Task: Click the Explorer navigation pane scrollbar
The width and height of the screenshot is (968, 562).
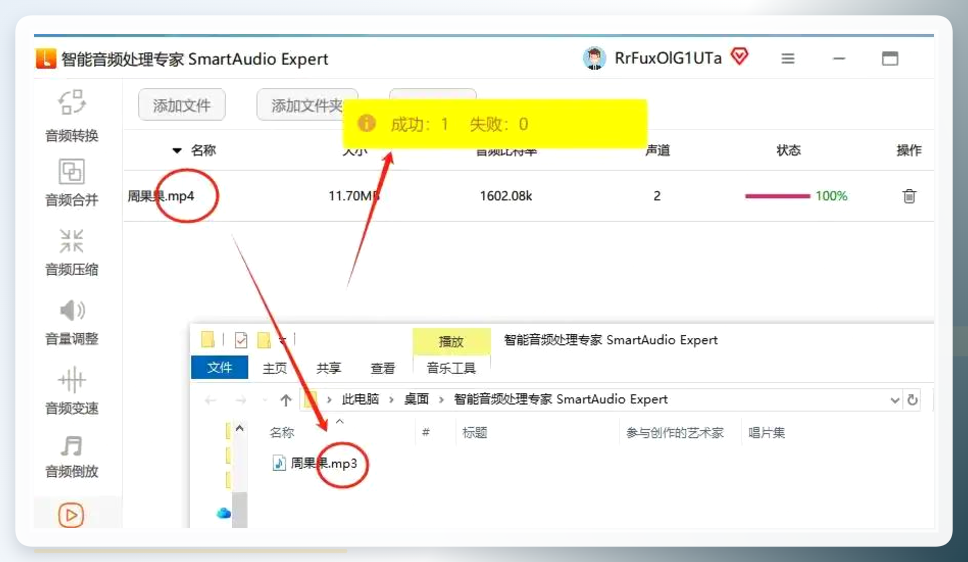Action: pyautogui.click(x=239, y=510)
